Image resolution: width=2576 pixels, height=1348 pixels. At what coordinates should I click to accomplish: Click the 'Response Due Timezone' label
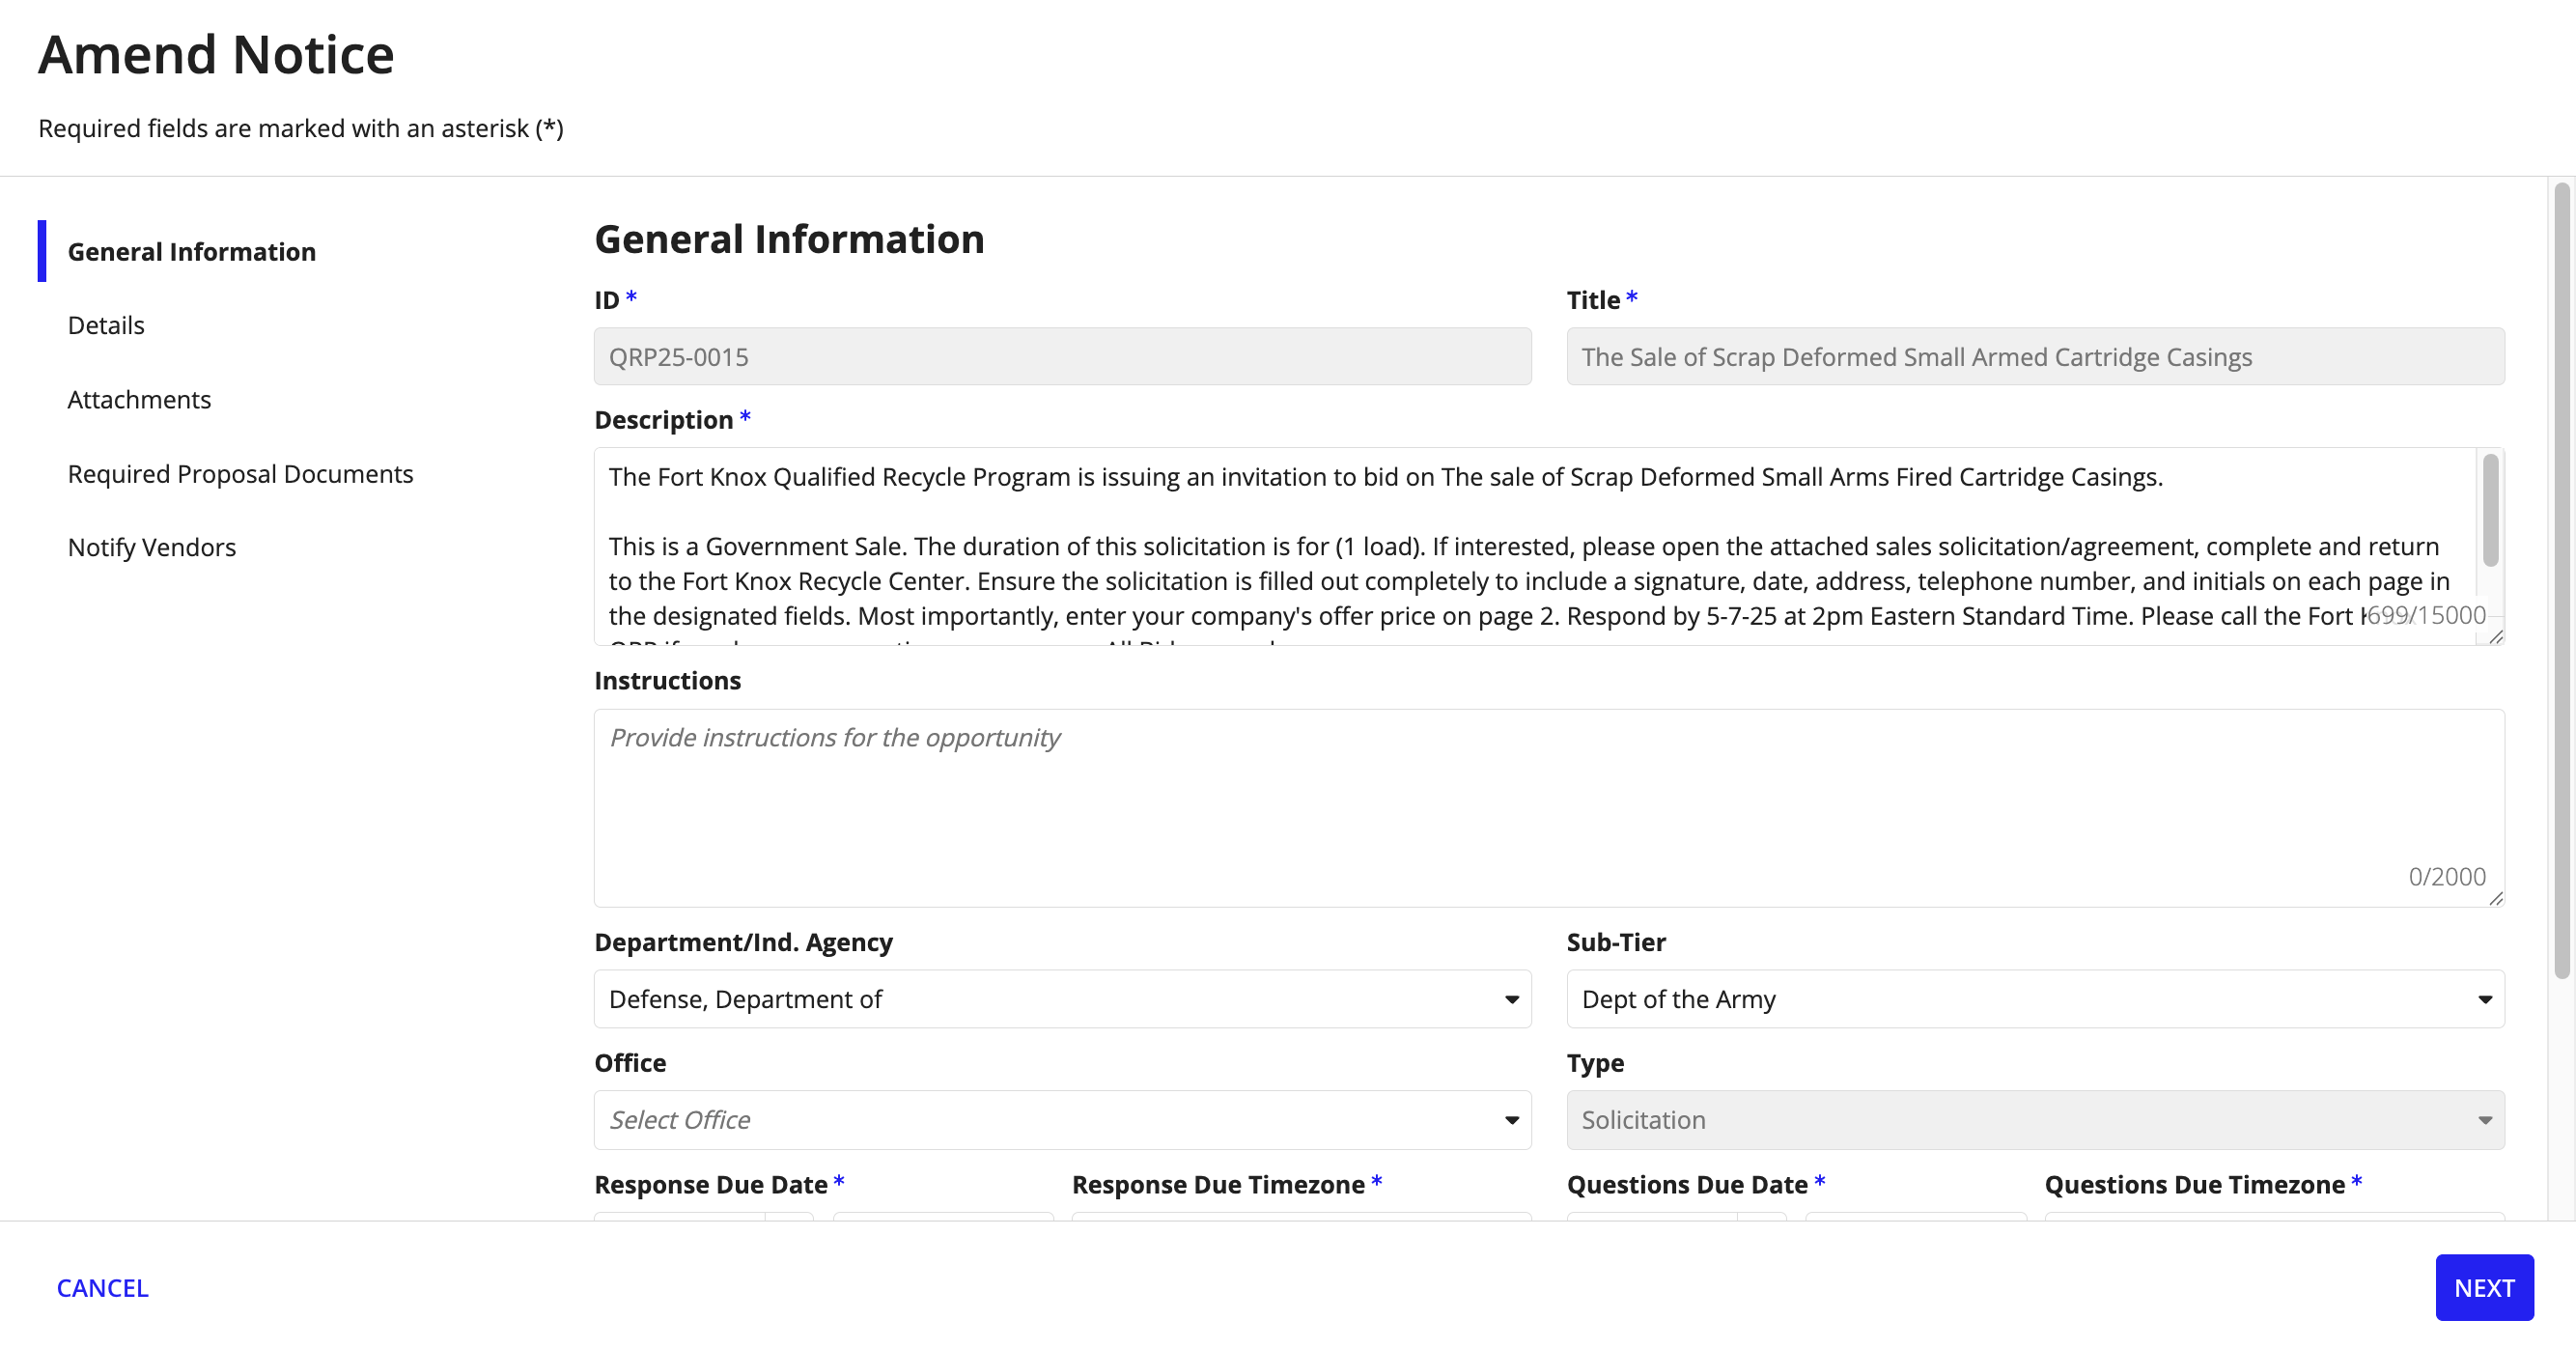point(1218,1184)
